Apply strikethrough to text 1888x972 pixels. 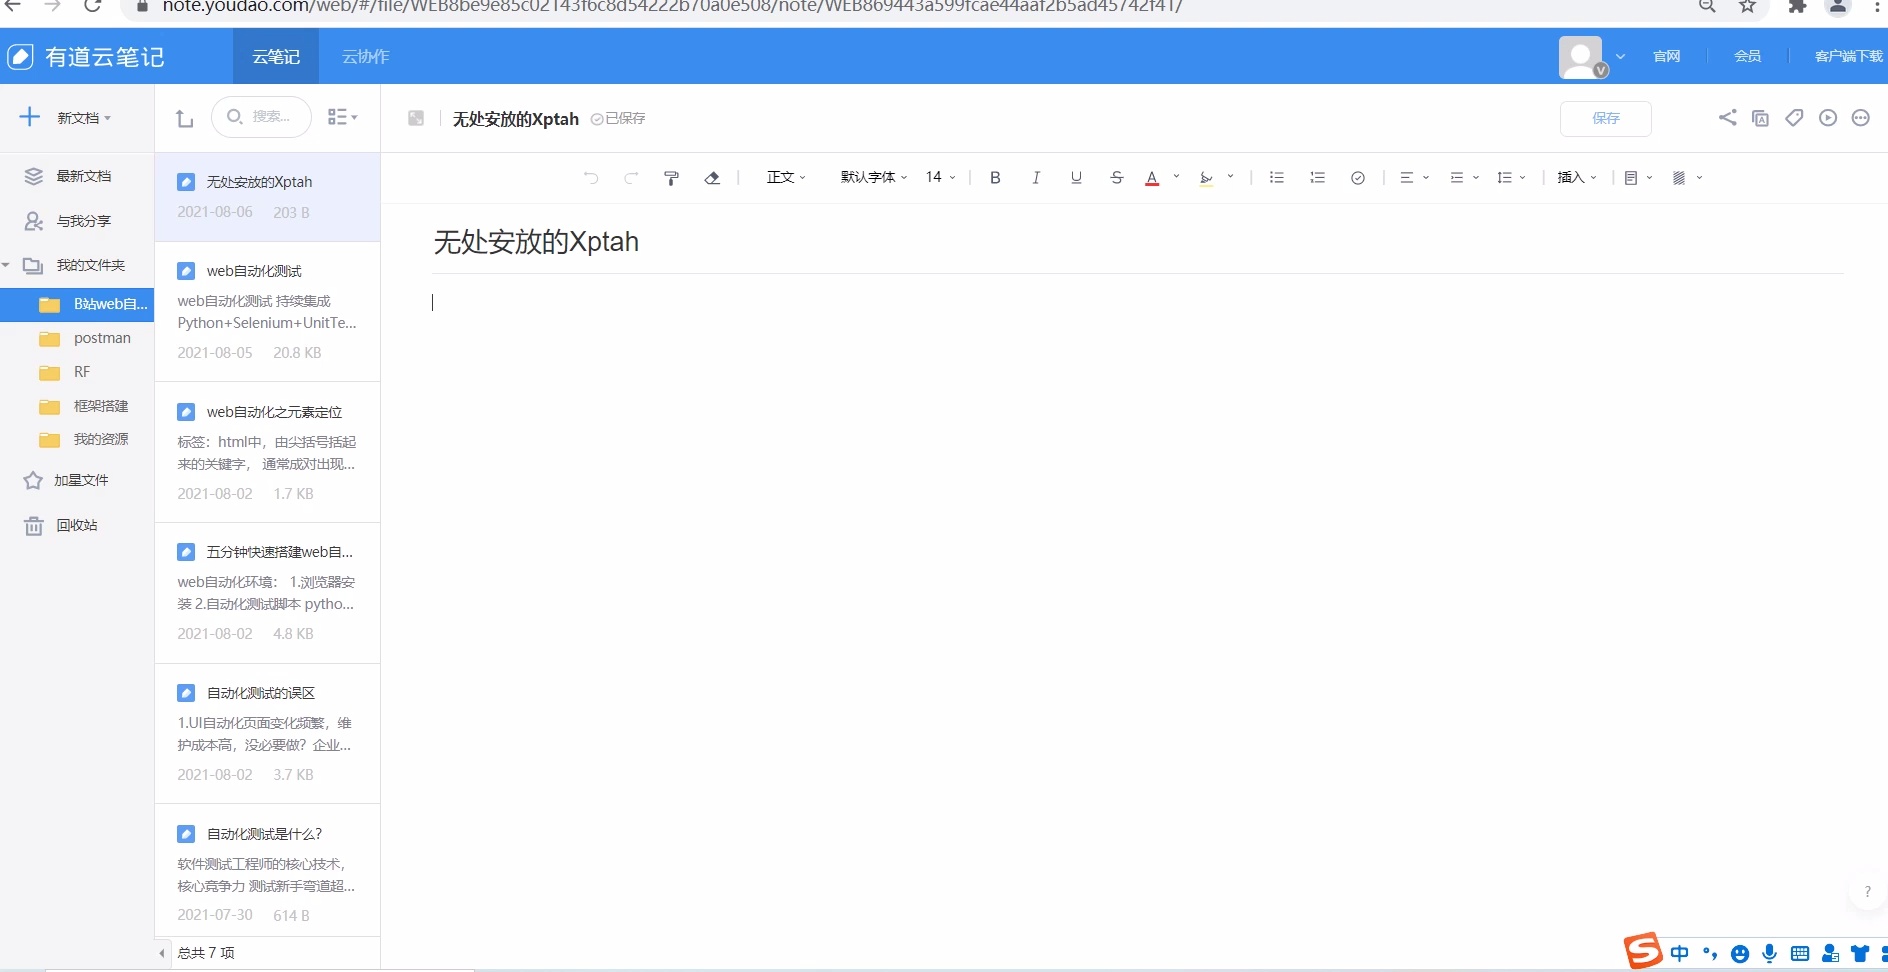[1115, 177]
